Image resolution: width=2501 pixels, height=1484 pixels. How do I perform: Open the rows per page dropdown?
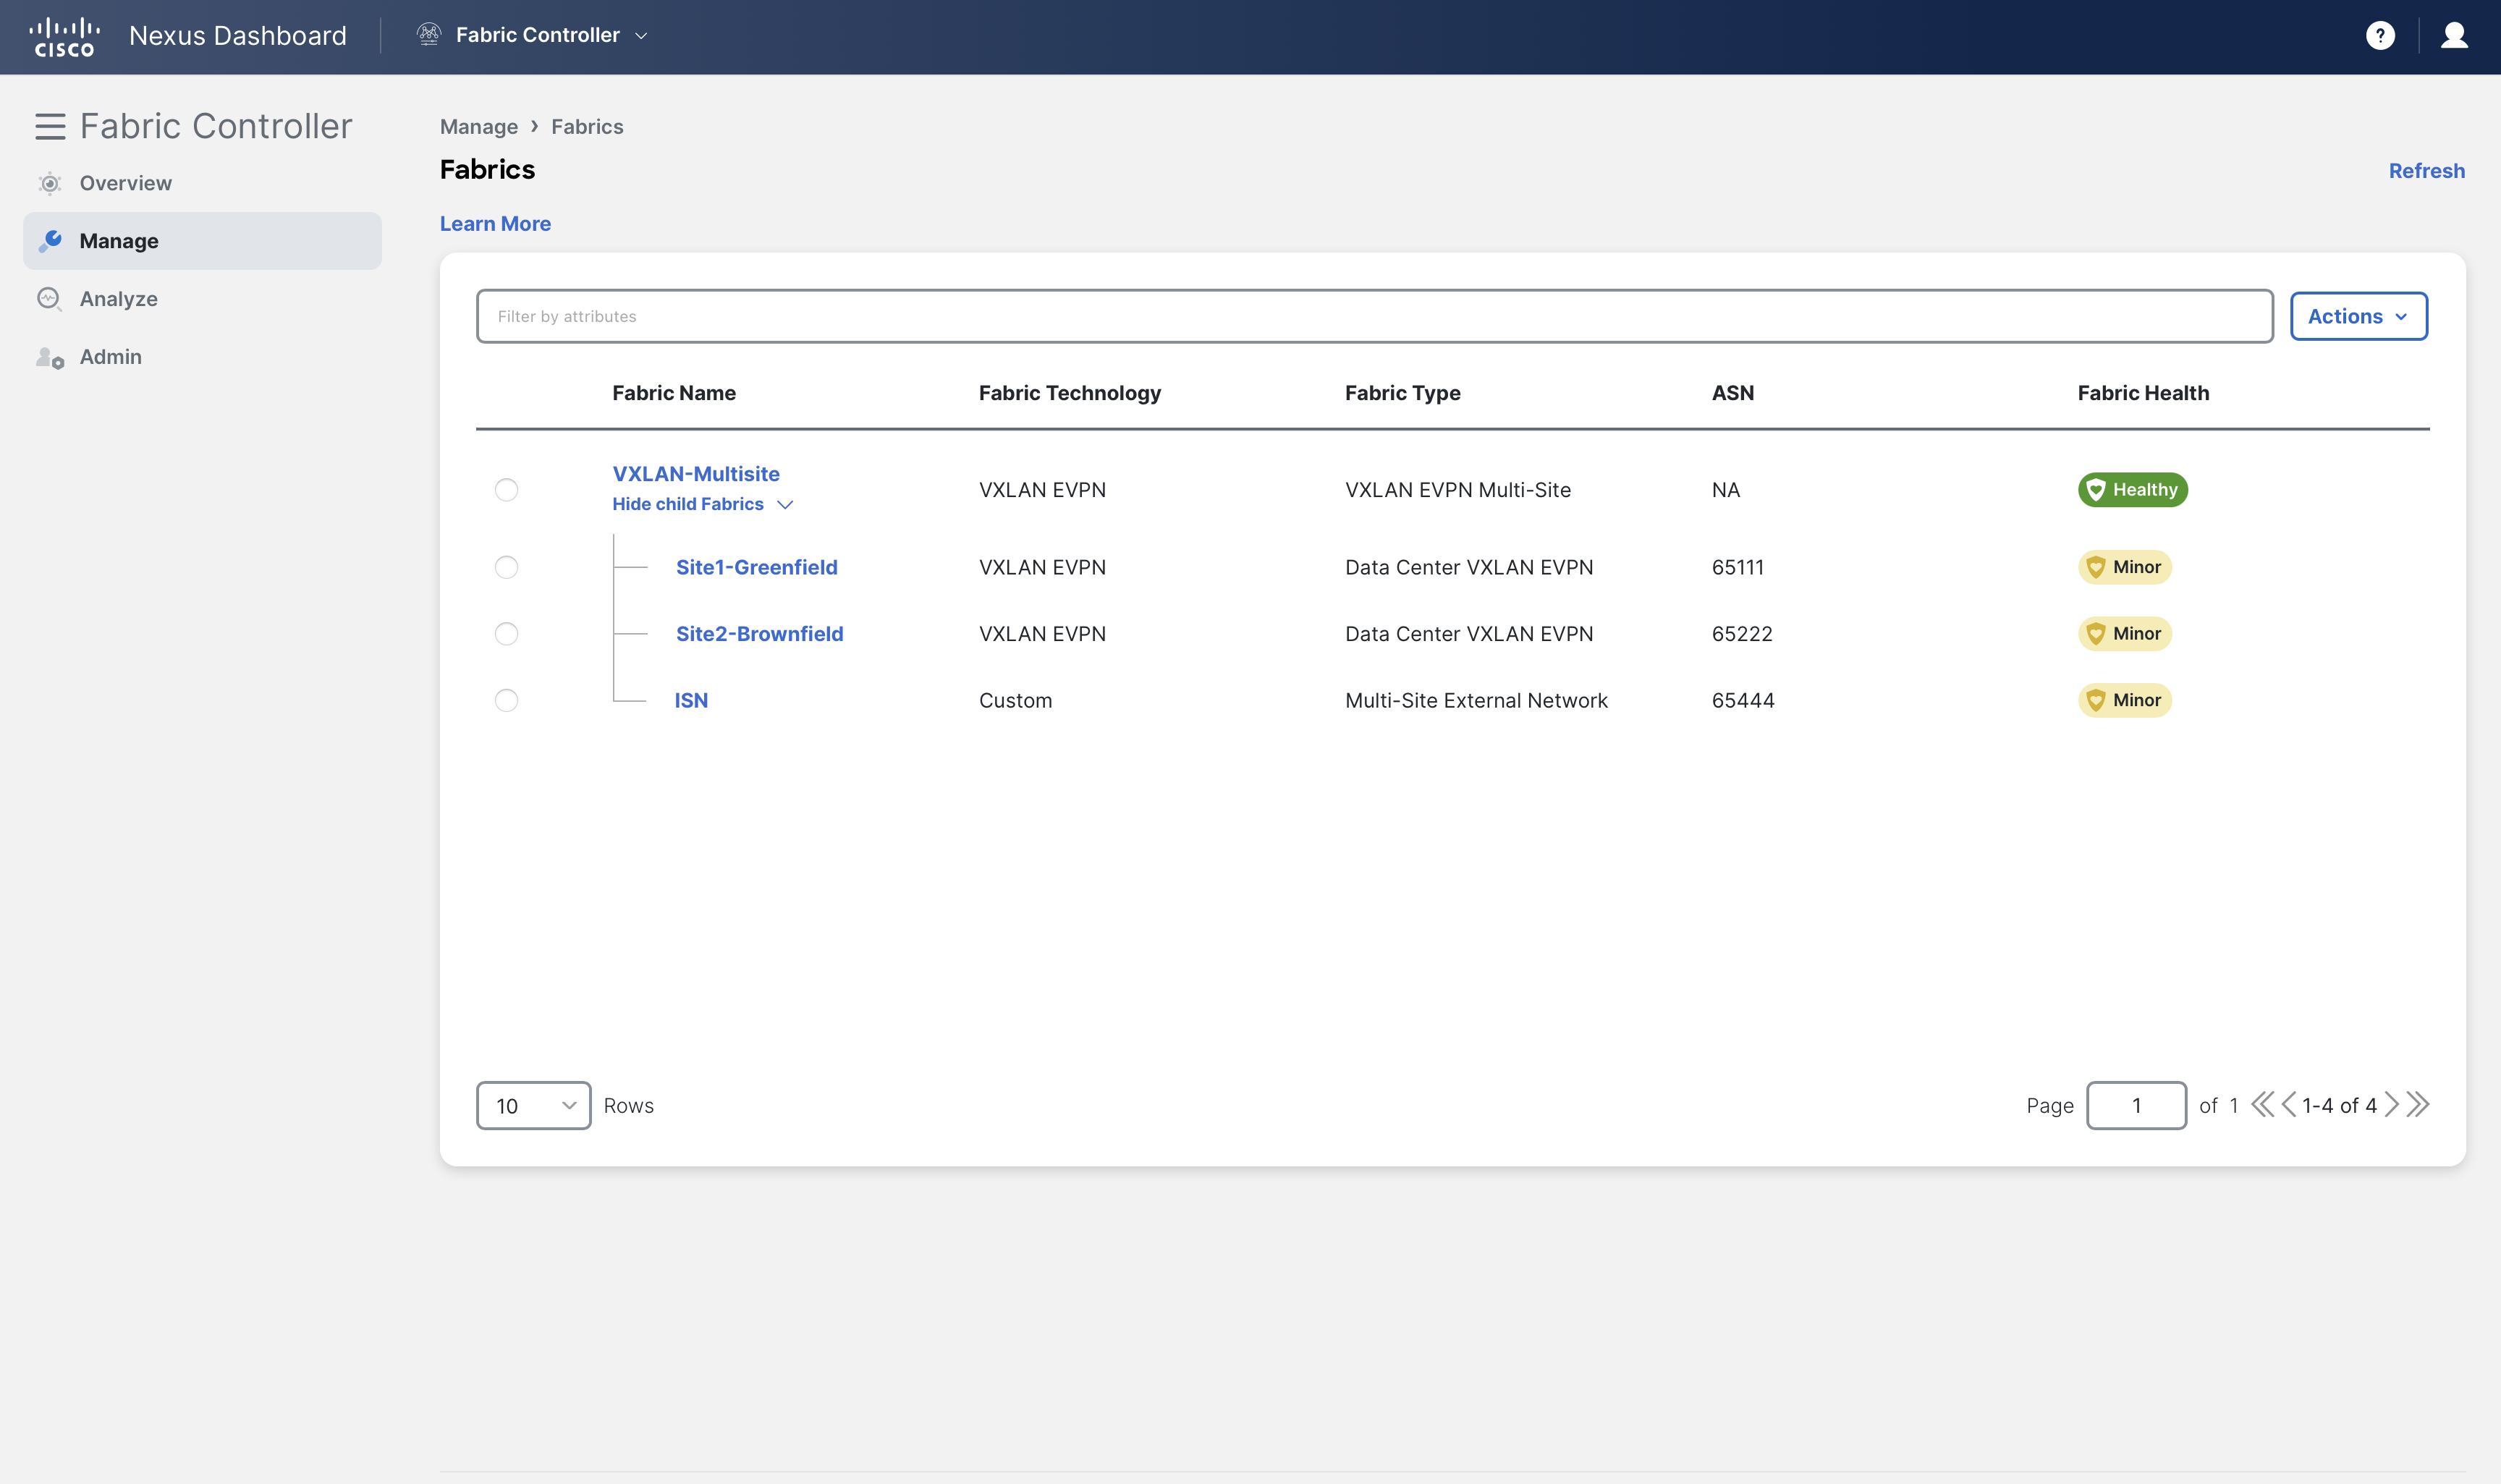tap(534, 1106)
